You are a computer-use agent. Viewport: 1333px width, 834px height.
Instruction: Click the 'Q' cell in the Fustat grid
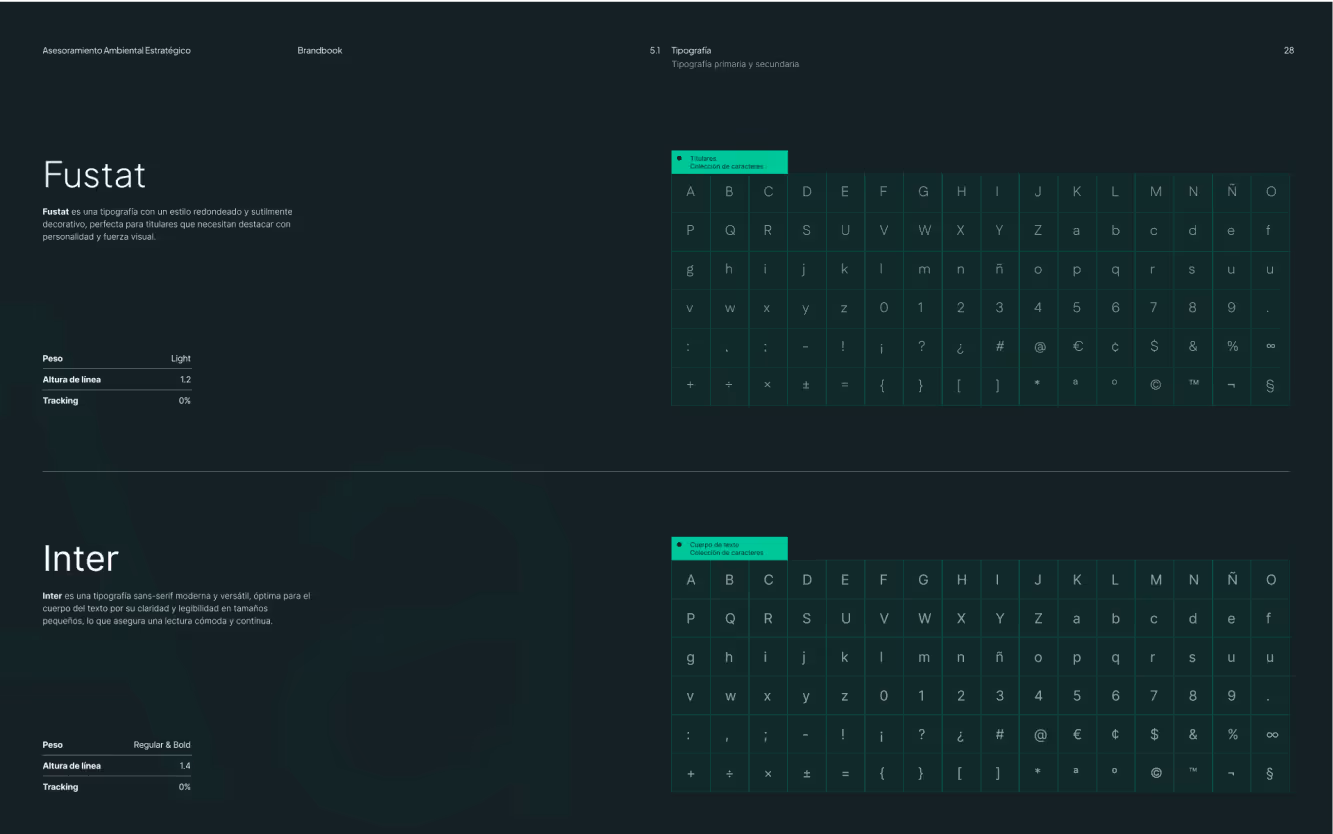[x=729, y=230]
